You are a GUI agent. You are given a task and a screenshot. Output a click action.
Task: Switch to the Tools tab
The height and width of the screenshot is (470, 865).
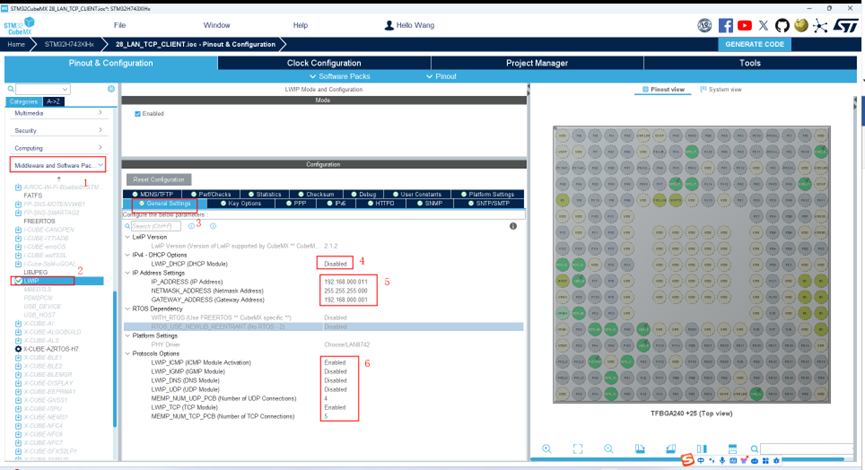pyautogui.click(x=750, y=63)
